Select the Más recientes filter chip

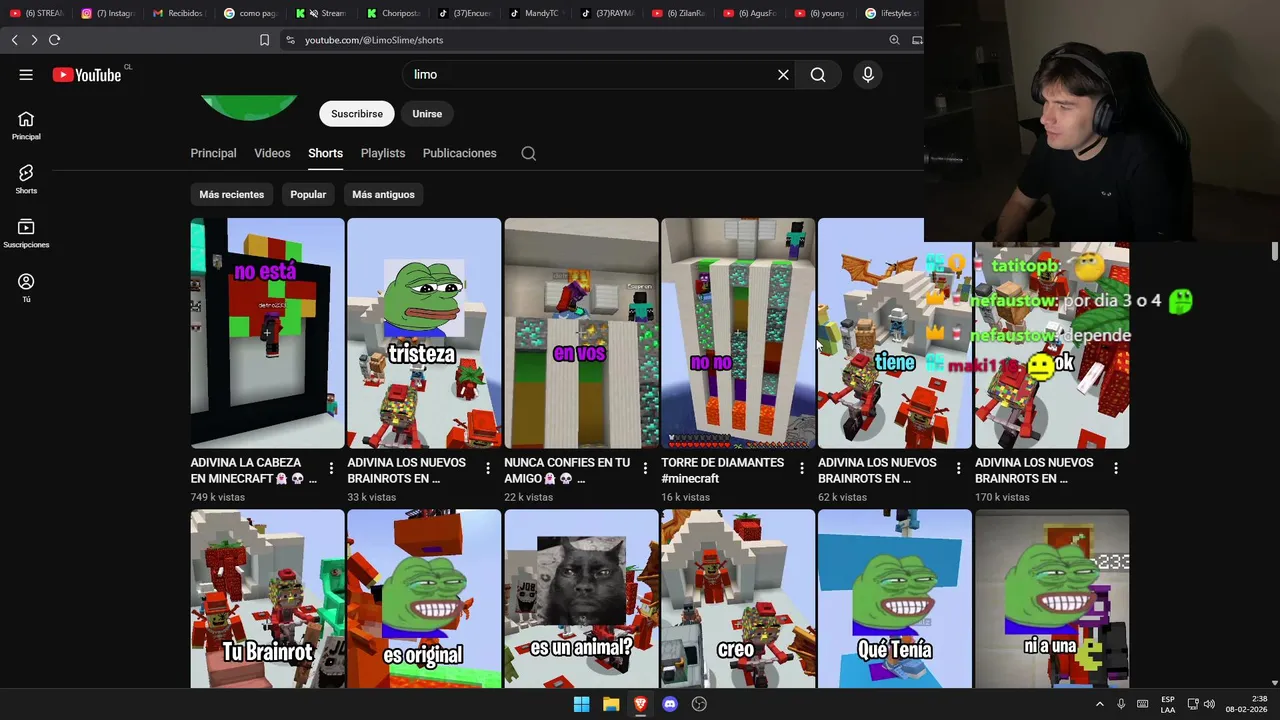pyautogui.click(x=232, y=195)
